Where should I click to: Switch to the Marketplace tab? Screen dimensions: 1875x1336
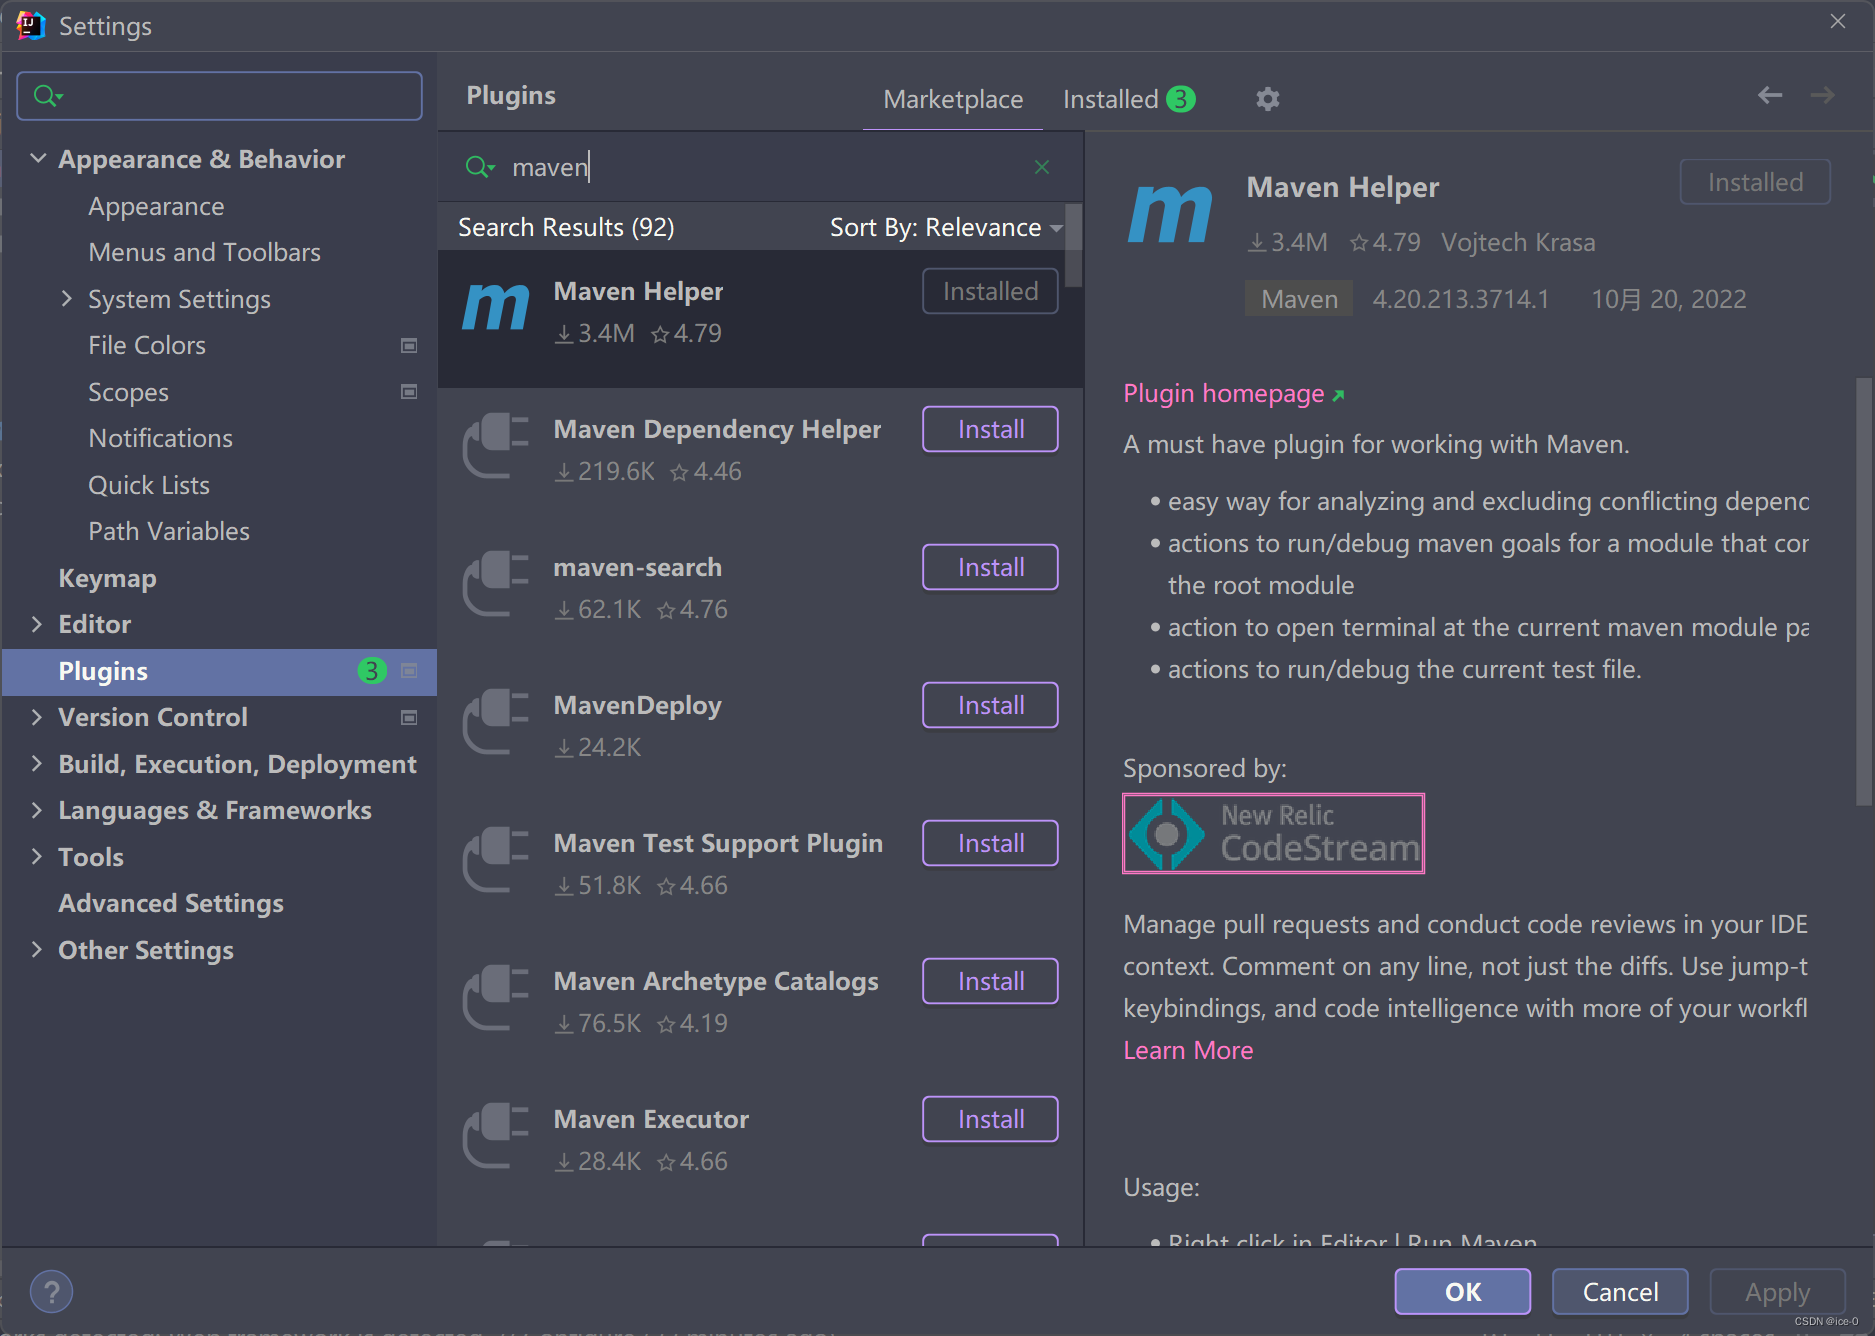click(x=953, y=99)
